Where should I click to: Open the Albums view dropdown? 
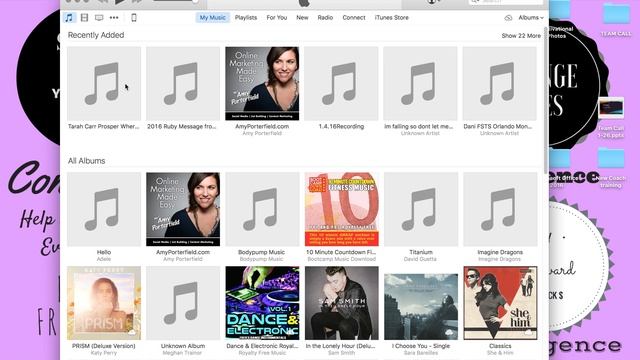click(x=531, y=18)
